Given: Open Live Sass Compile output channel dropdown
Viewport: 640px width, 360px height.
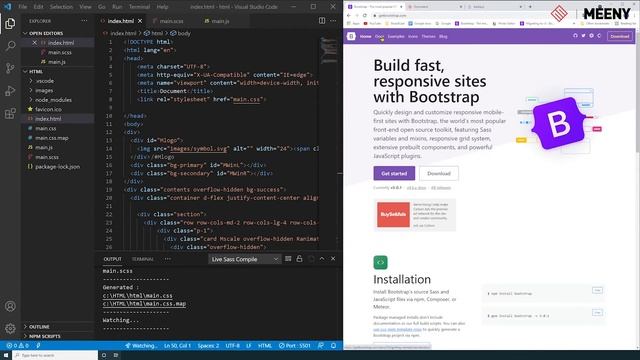Looking at the screenshot, I should pyautogui.click(x=244, y=259).
